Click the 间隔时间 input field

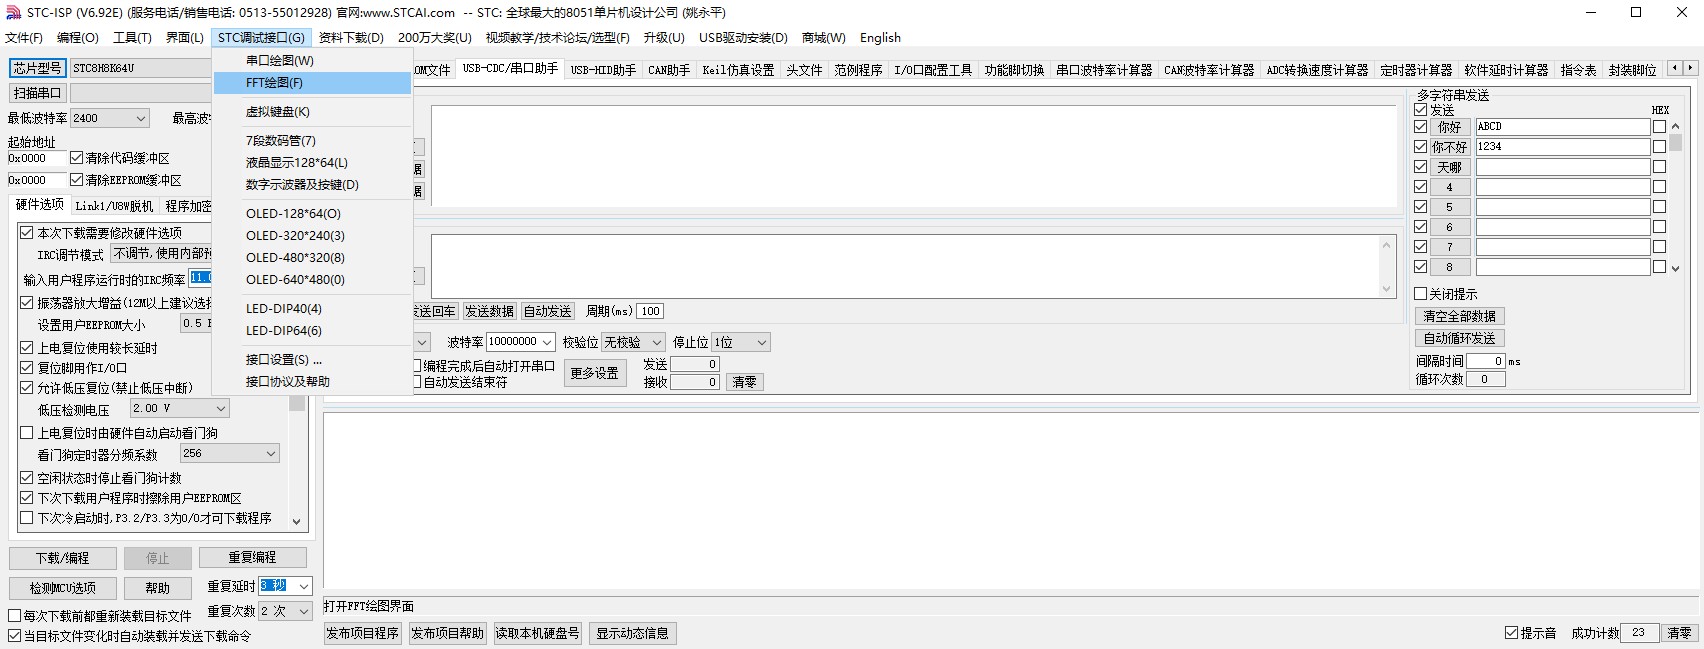click(1486, 361)
